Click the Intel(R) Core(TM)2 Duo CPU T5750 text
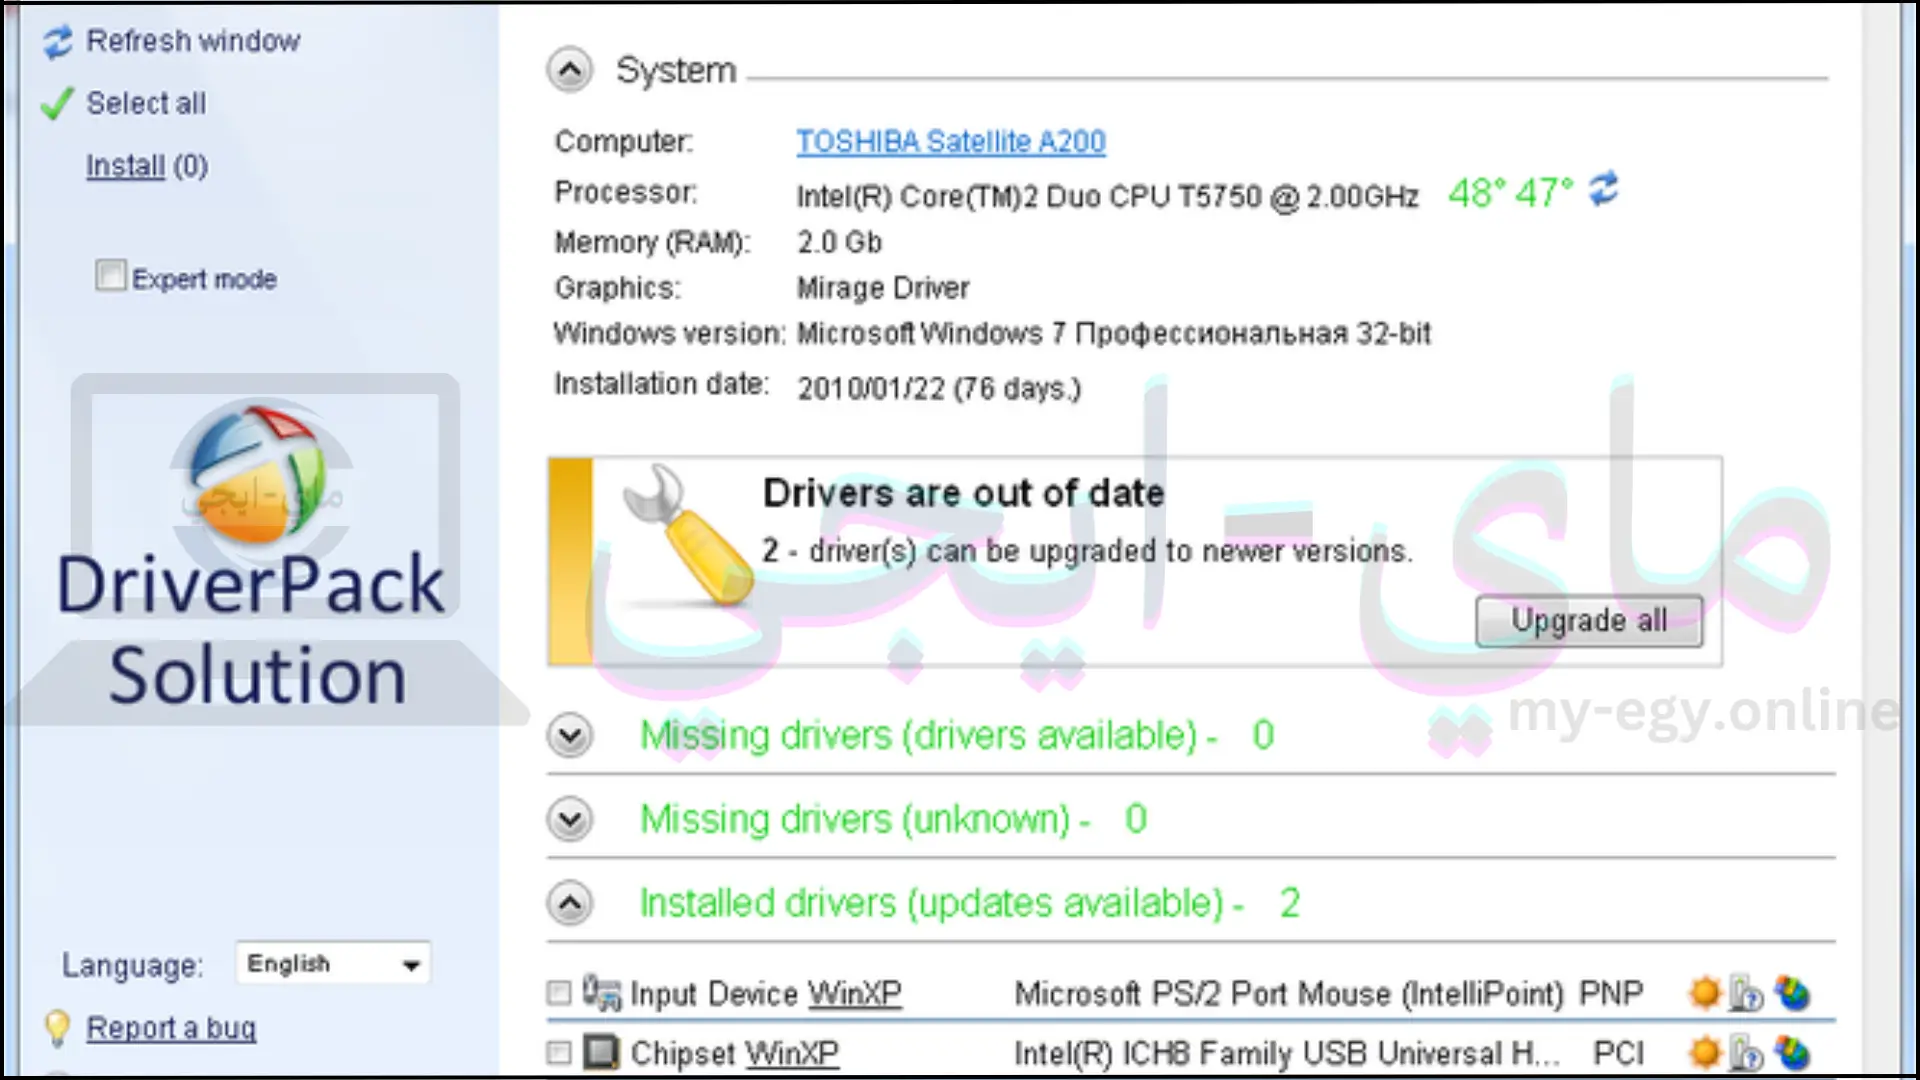This screenshot has width=1920, height=1080. coord(1107,196)
